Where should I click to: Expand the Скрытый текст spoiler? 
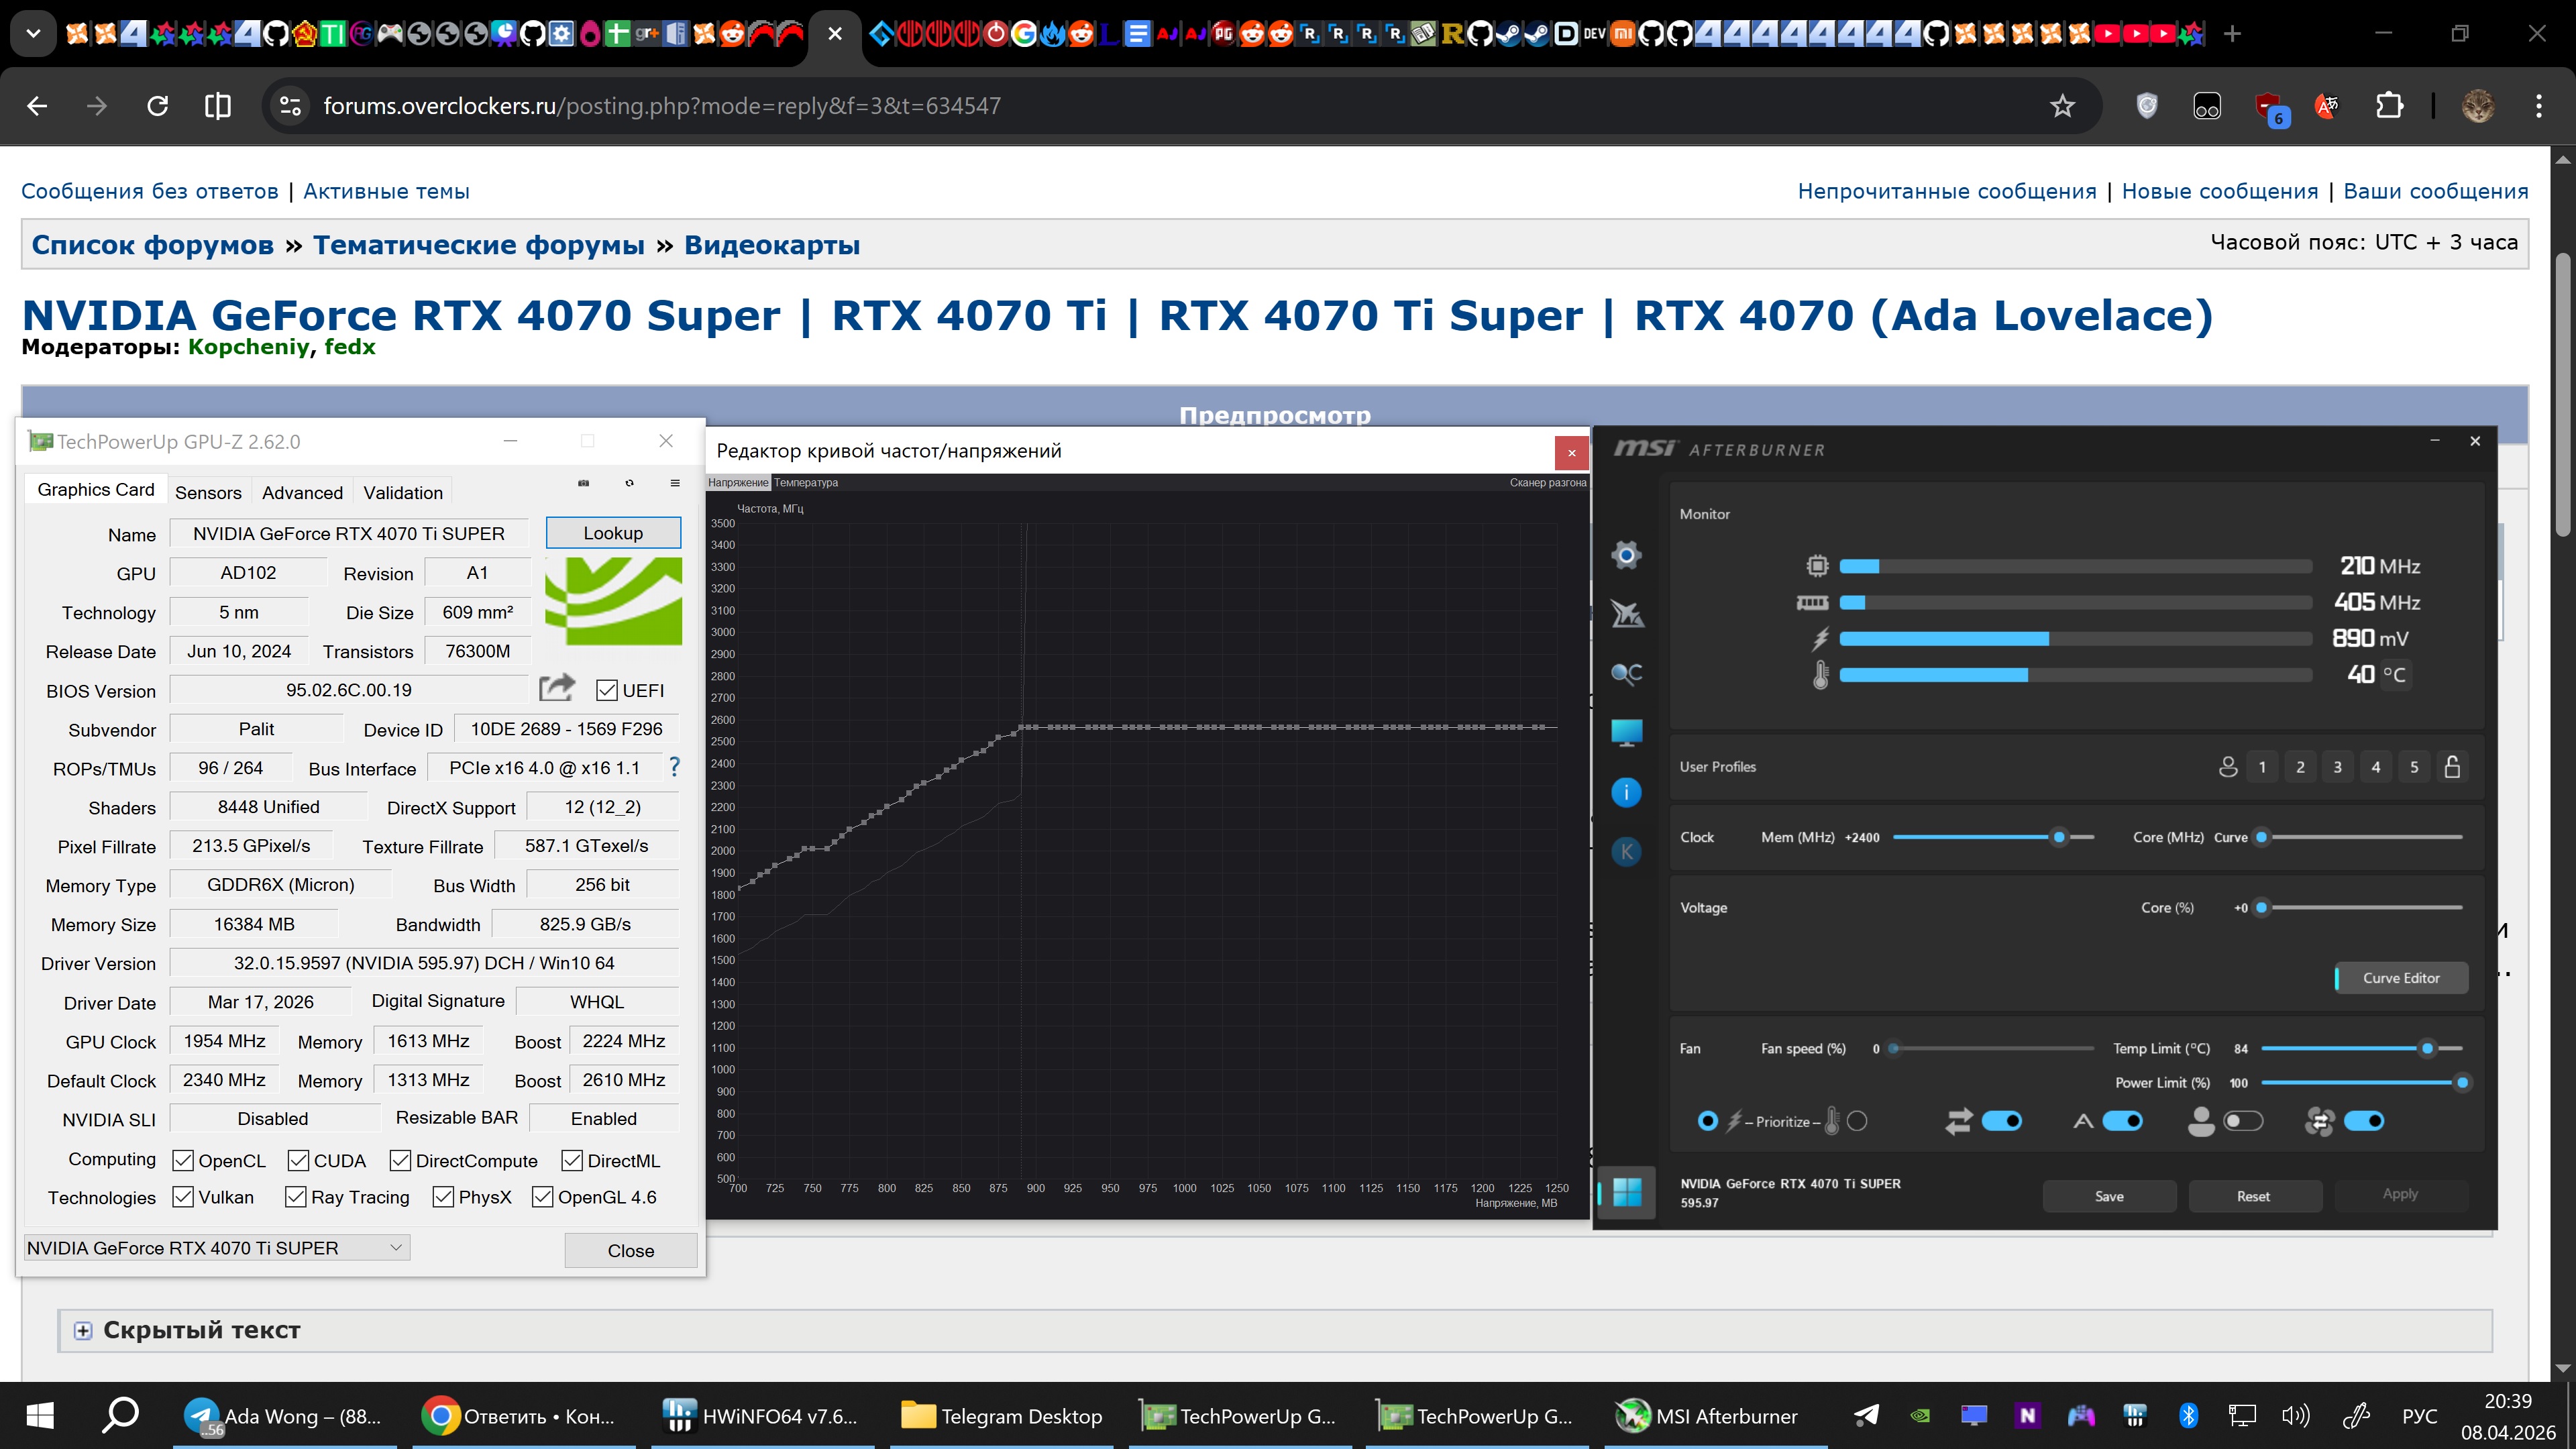[83, 1330]
